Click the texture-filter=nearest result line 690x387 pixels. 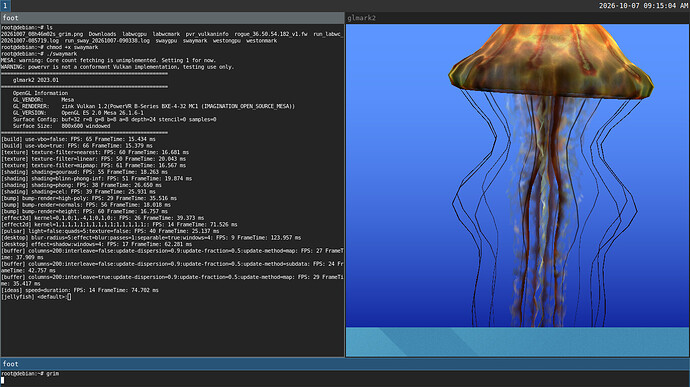tap(95, 152)
